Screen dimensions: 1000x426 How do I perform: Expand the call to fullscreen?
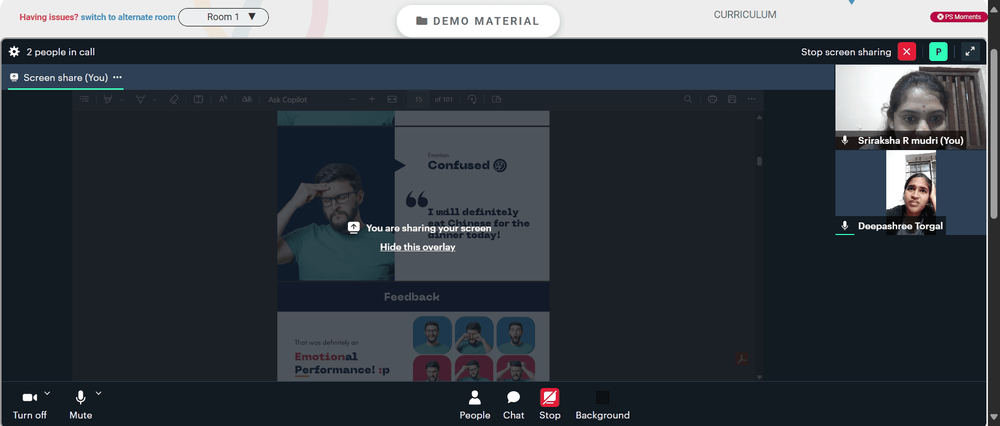click(x=970, y=52)
